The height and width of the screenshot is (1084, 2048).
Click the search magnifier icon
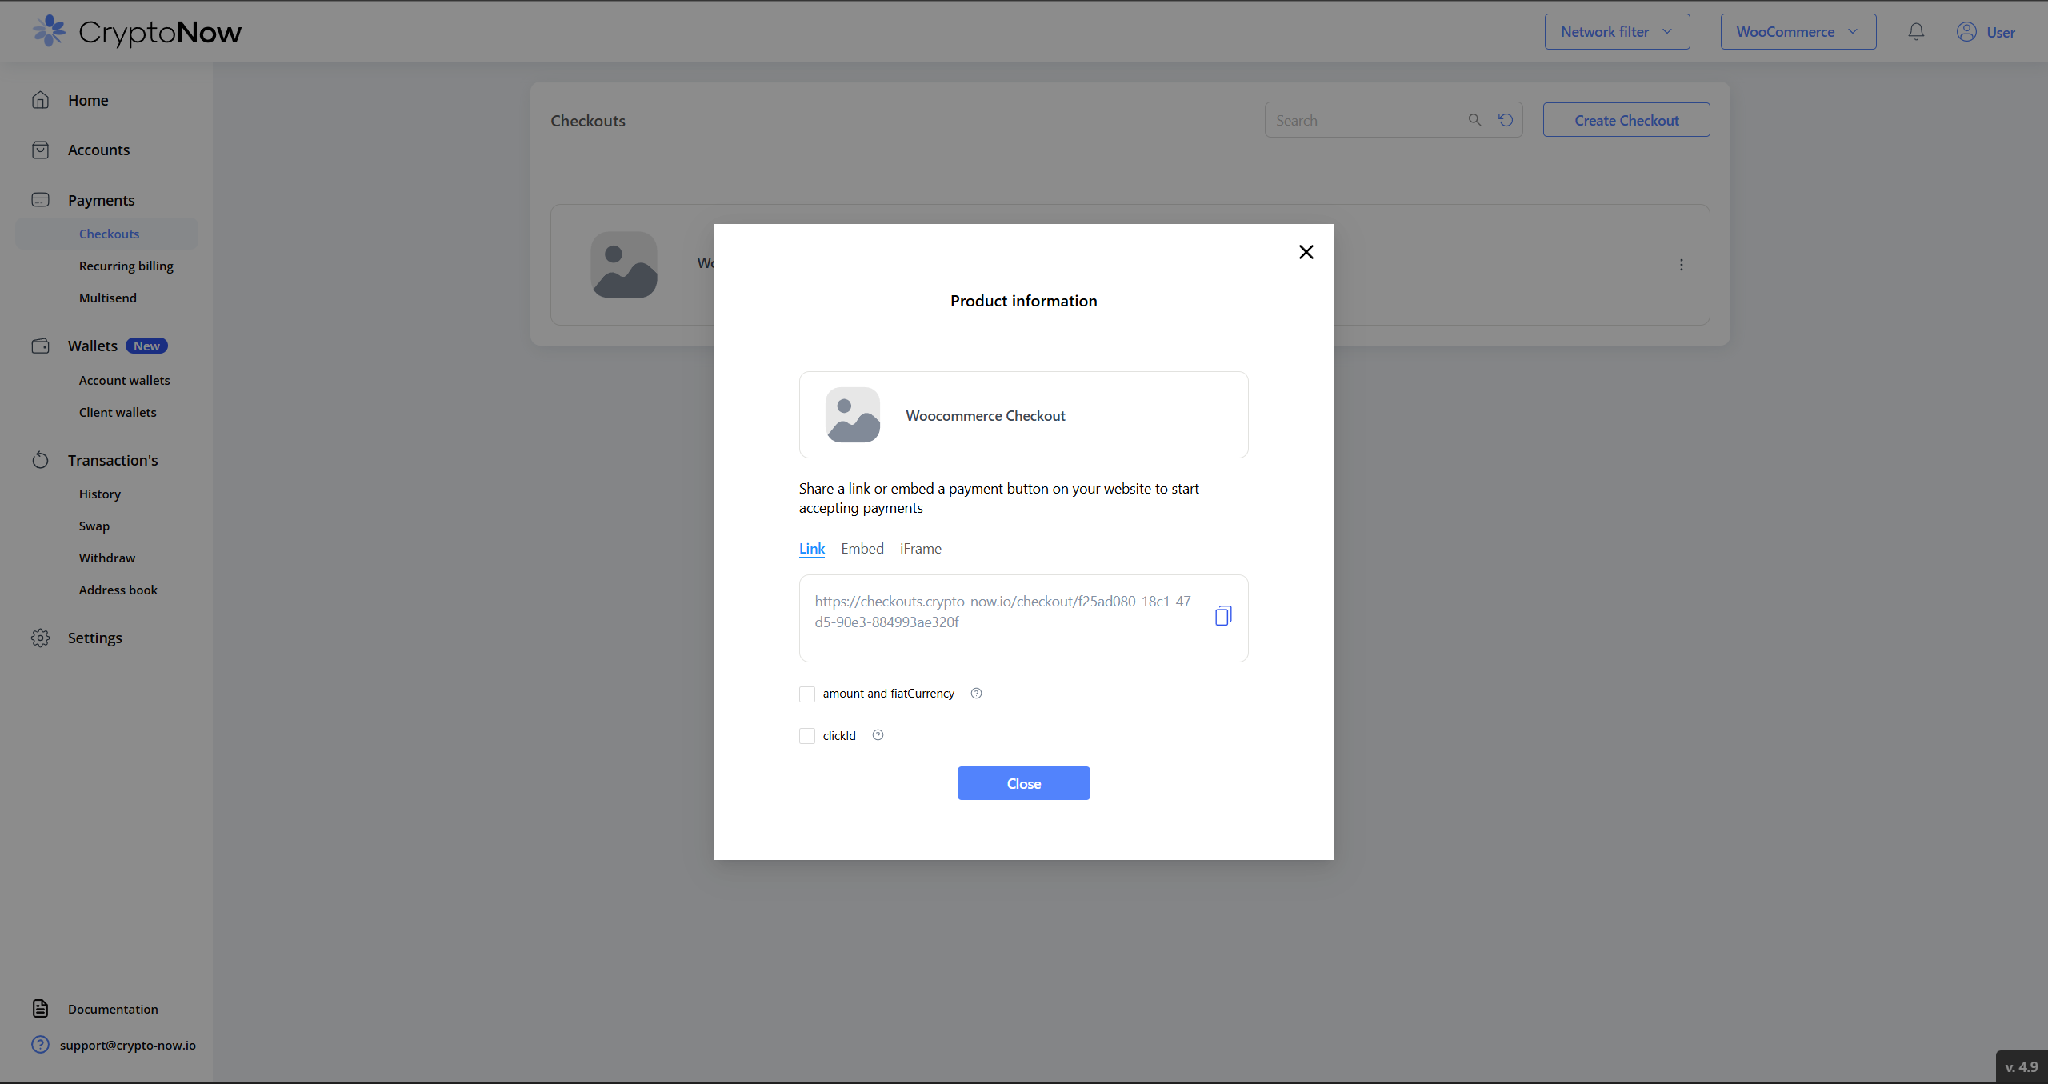click(x=1474, y=120)
